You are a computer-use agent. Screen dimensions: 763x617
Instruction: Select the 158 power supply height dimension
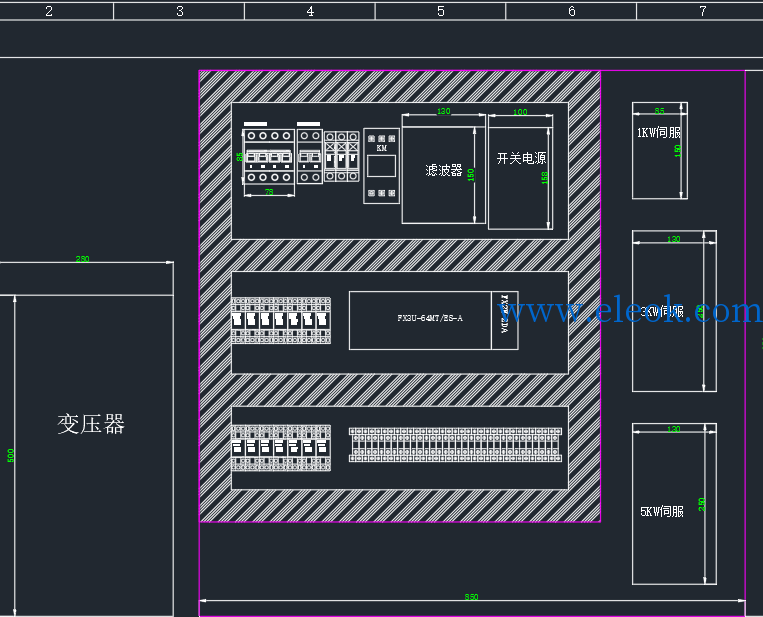point(545,178)
